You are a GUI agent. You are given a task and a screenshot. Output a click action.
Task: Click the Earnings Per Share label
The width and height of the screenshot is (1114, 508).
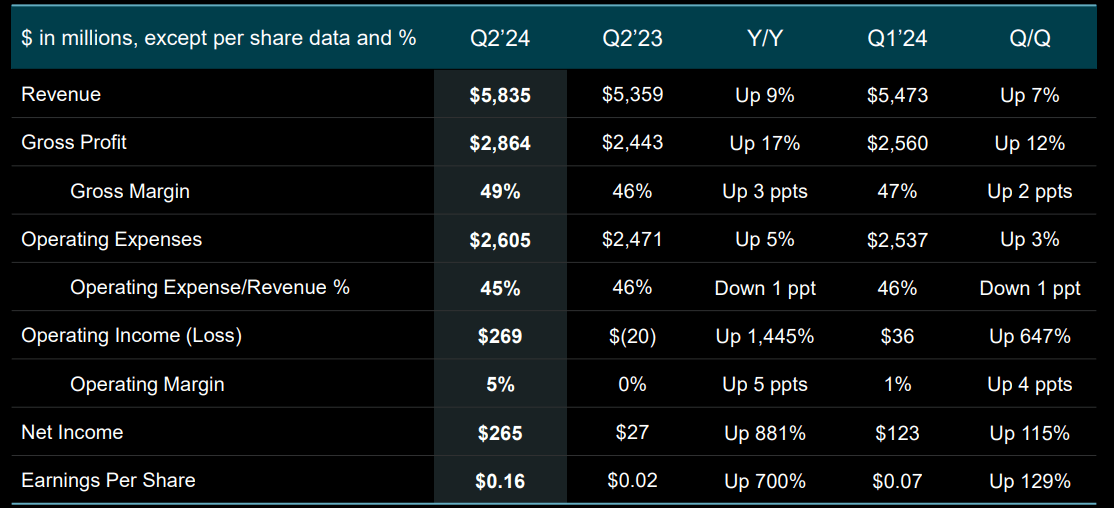click(x=108, y=481)
